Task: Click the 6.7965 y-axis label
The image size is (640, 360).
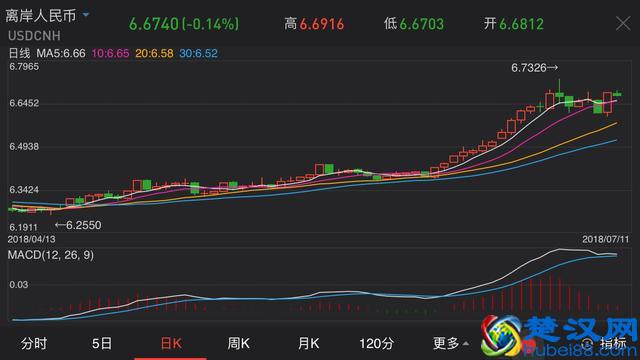Action: tap(24, 67)
